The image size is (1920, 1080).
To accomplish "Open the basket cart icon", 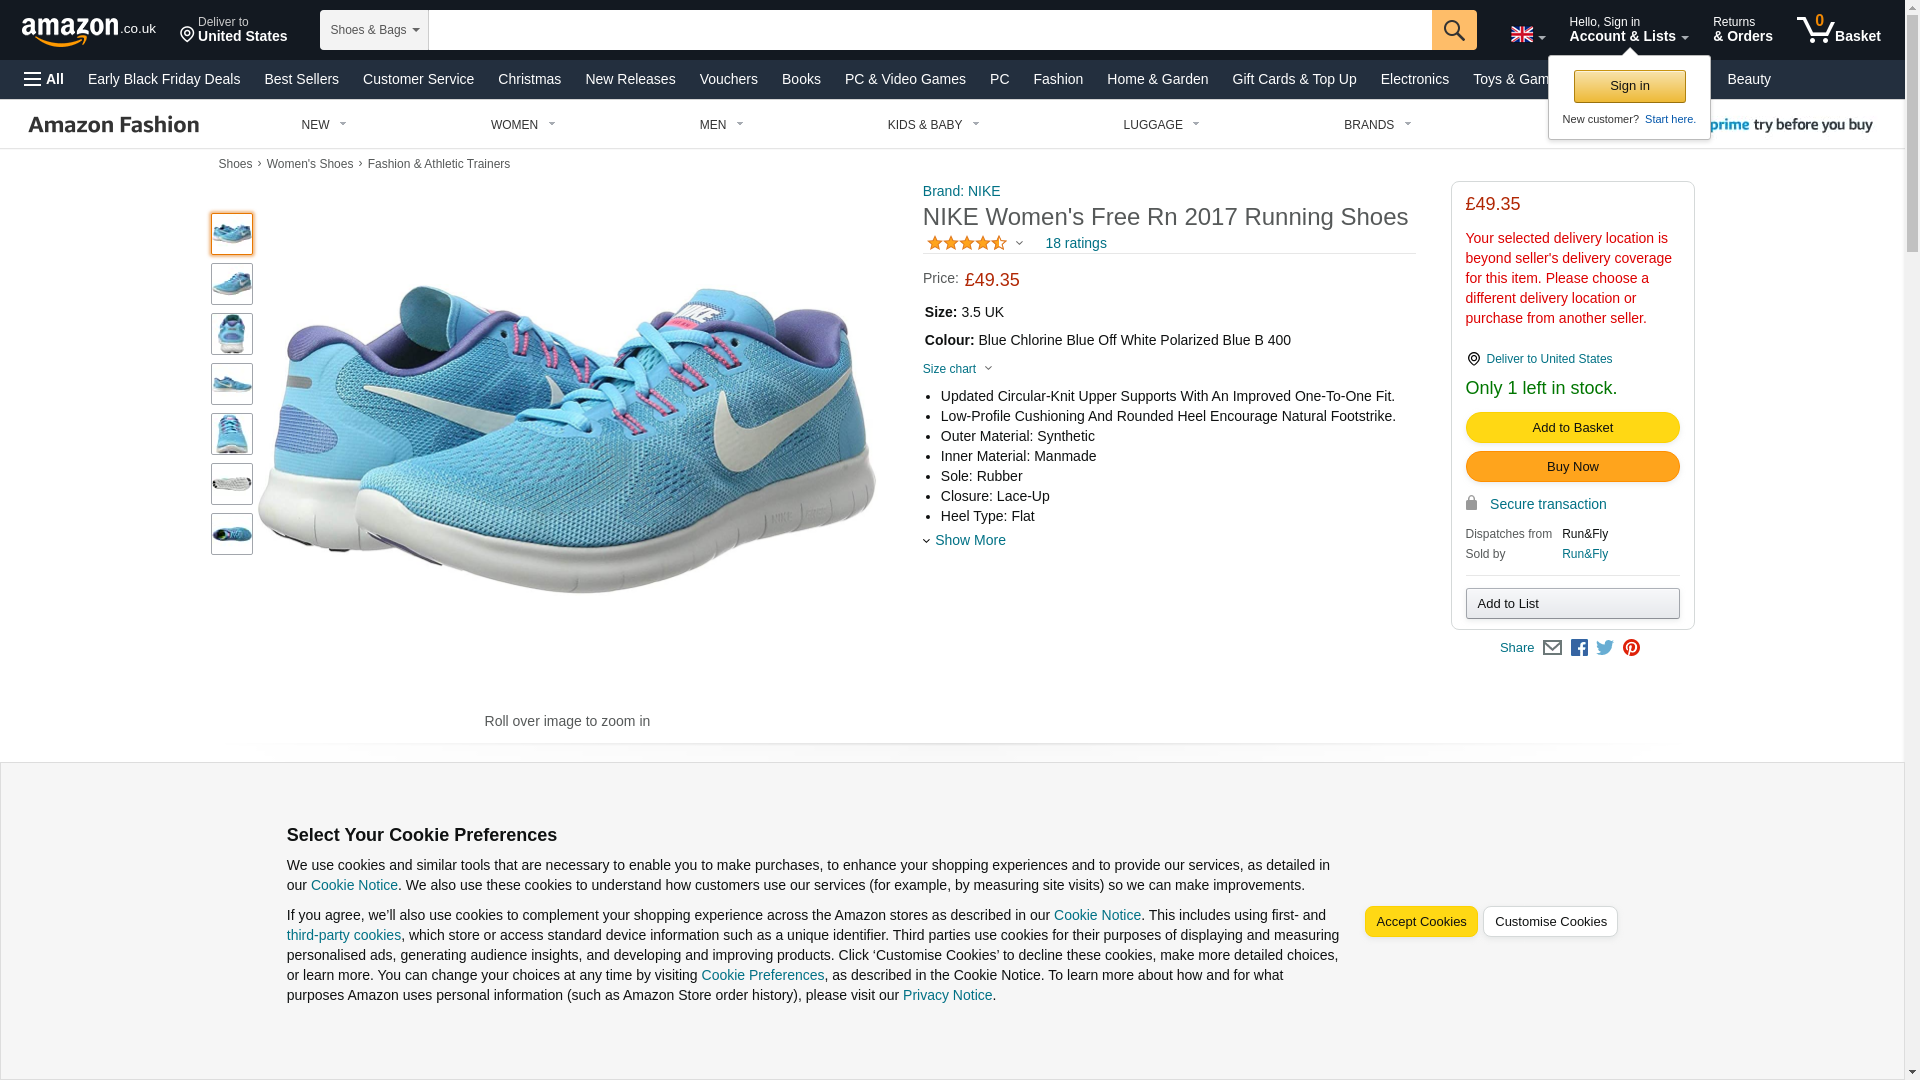I will pos(1837,30).
